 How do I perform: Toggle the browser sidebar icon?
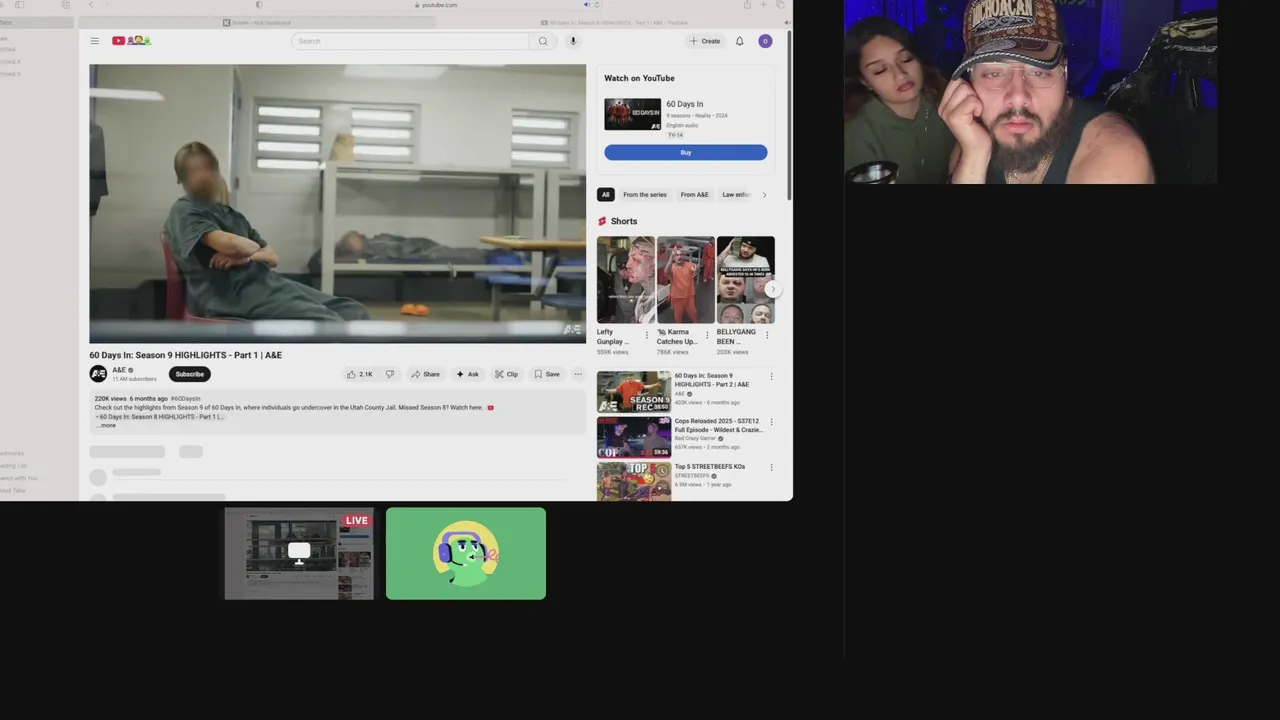click(x=19, y=5)
